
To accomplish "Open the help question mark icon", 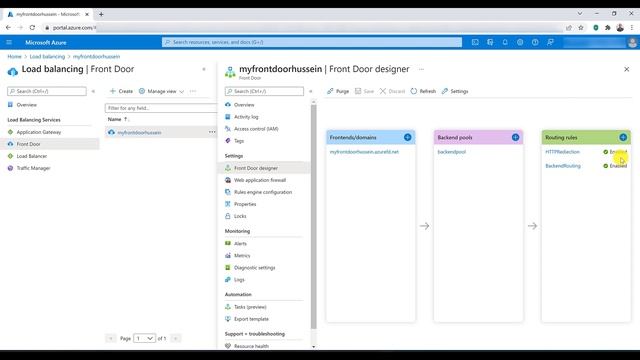I will [x=535, y=42].
